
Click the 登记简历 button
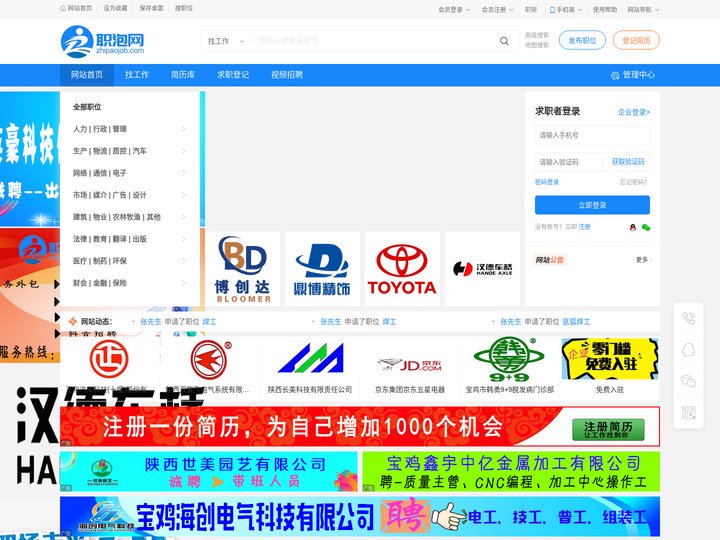click(636, 40)
